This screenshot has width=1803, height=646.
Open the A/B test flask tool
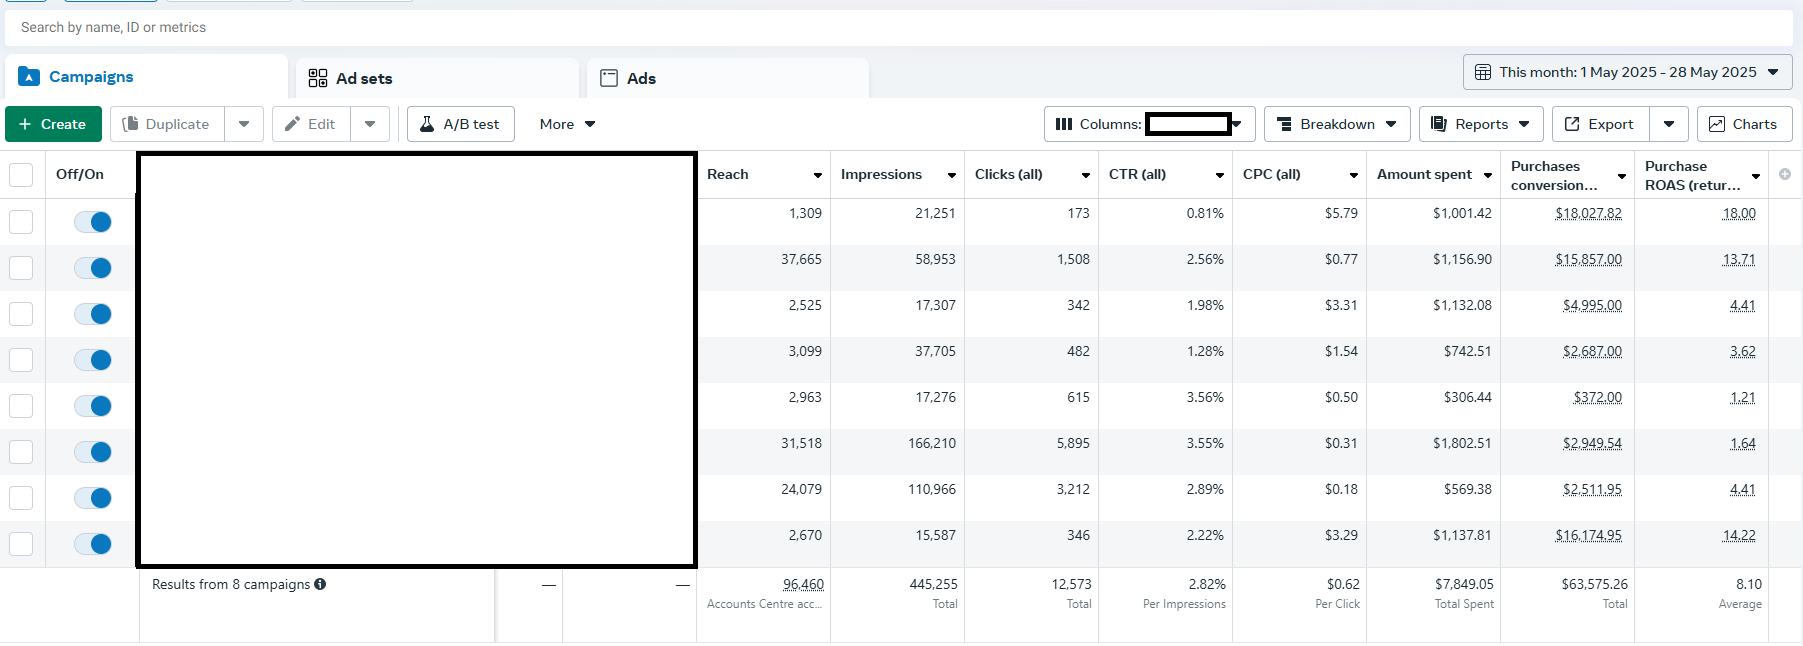(x=460, y=124)
